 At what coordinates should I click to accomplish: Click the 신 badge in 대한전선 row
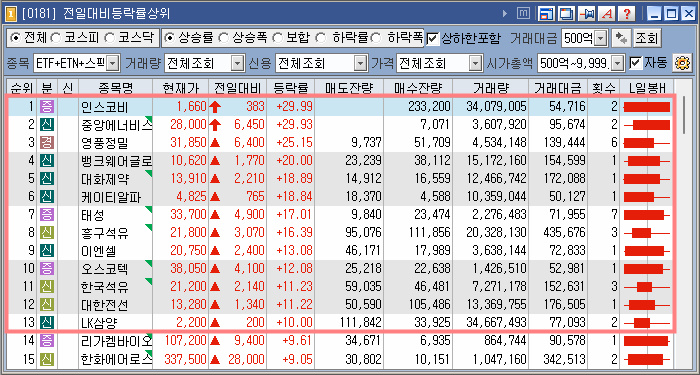point(46,305)
